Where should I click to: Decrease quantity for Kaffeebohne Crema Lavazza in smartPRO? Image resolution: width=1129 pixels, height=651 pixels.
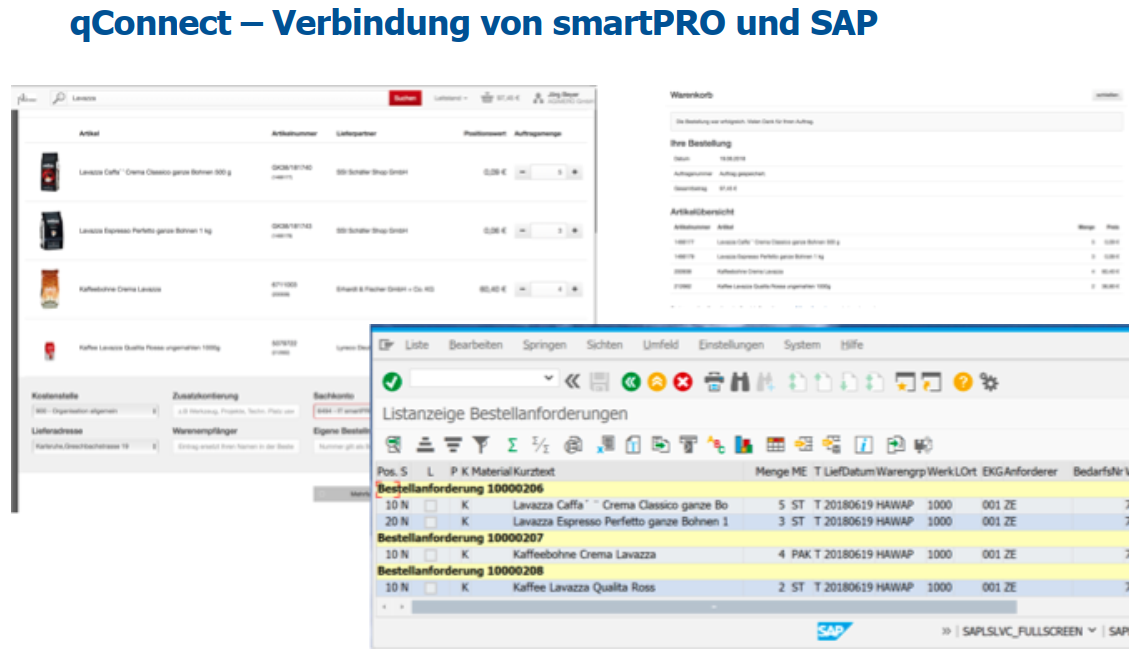[523, 289]
